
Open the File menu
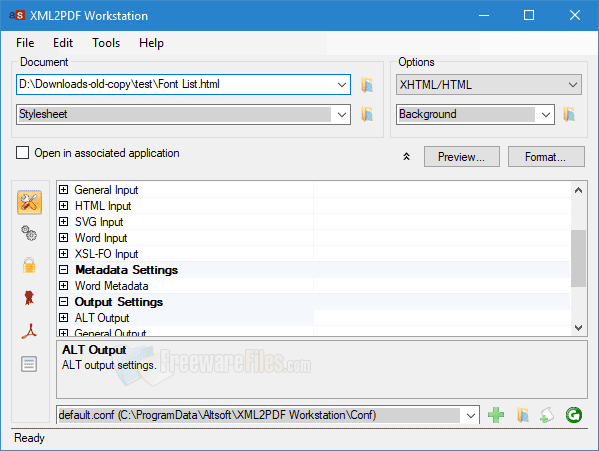click(x=25, y=43)
